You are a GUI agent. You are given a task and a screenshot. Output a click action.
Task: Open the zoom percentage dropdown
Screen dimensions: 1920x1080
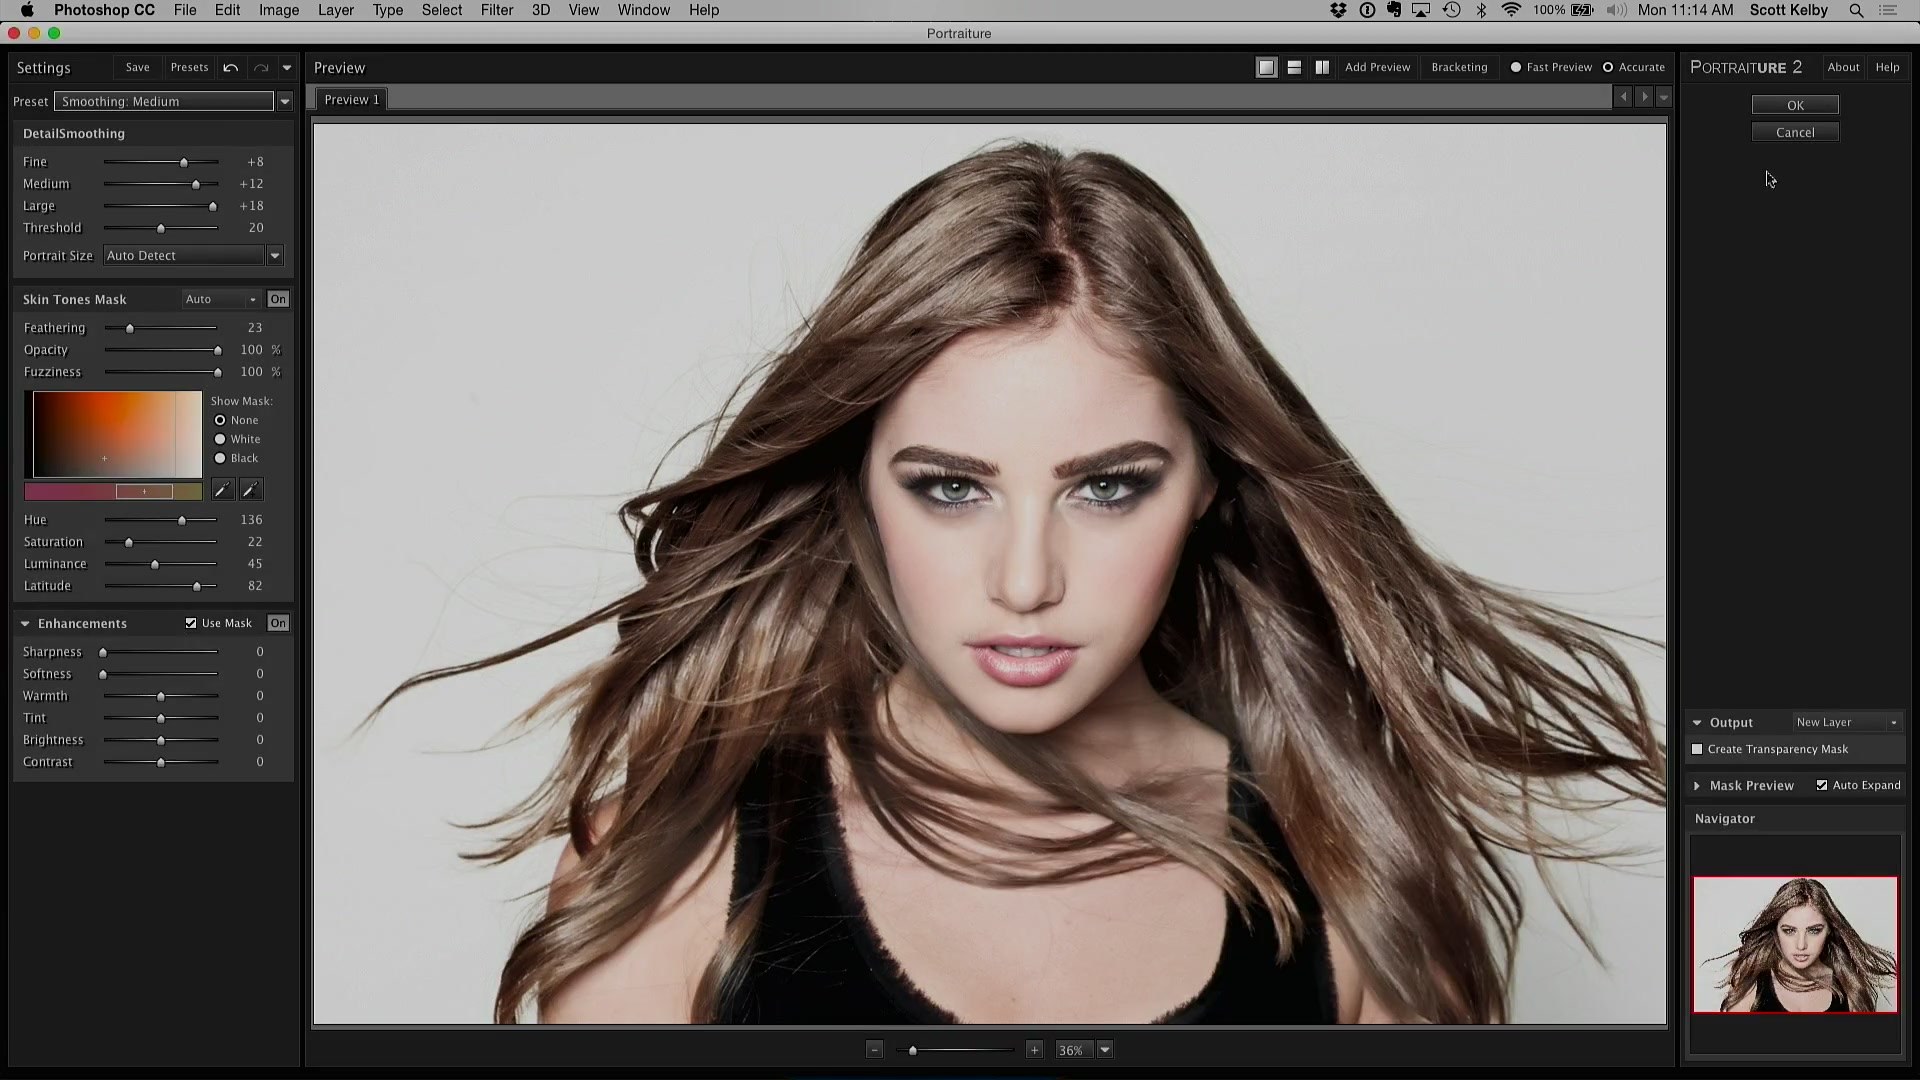[x=1105, y=1050]
